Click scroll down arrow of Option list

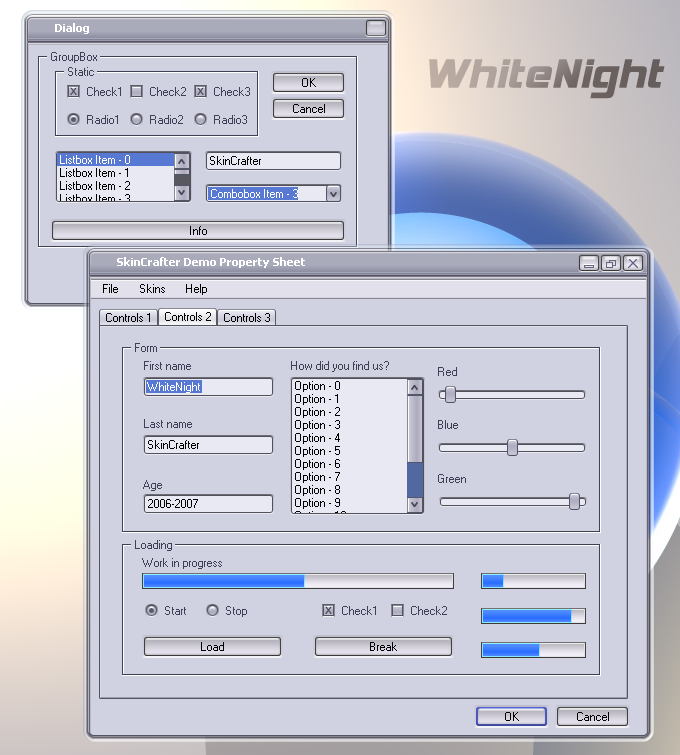415,504
